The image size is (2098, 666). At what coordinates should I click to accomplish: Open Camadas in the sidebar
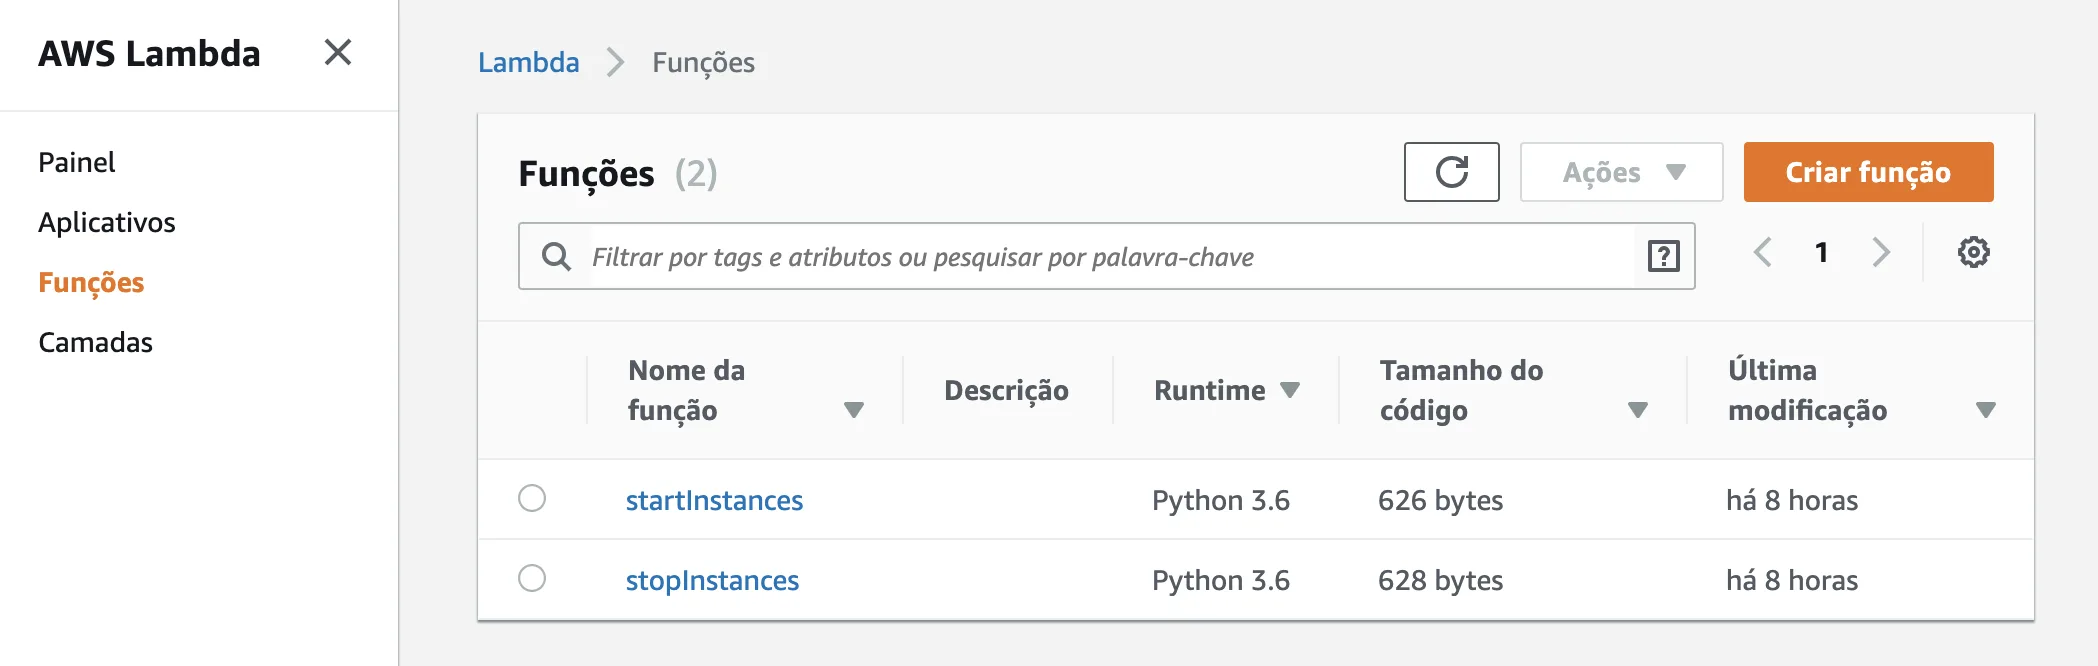tap(95, 342)
